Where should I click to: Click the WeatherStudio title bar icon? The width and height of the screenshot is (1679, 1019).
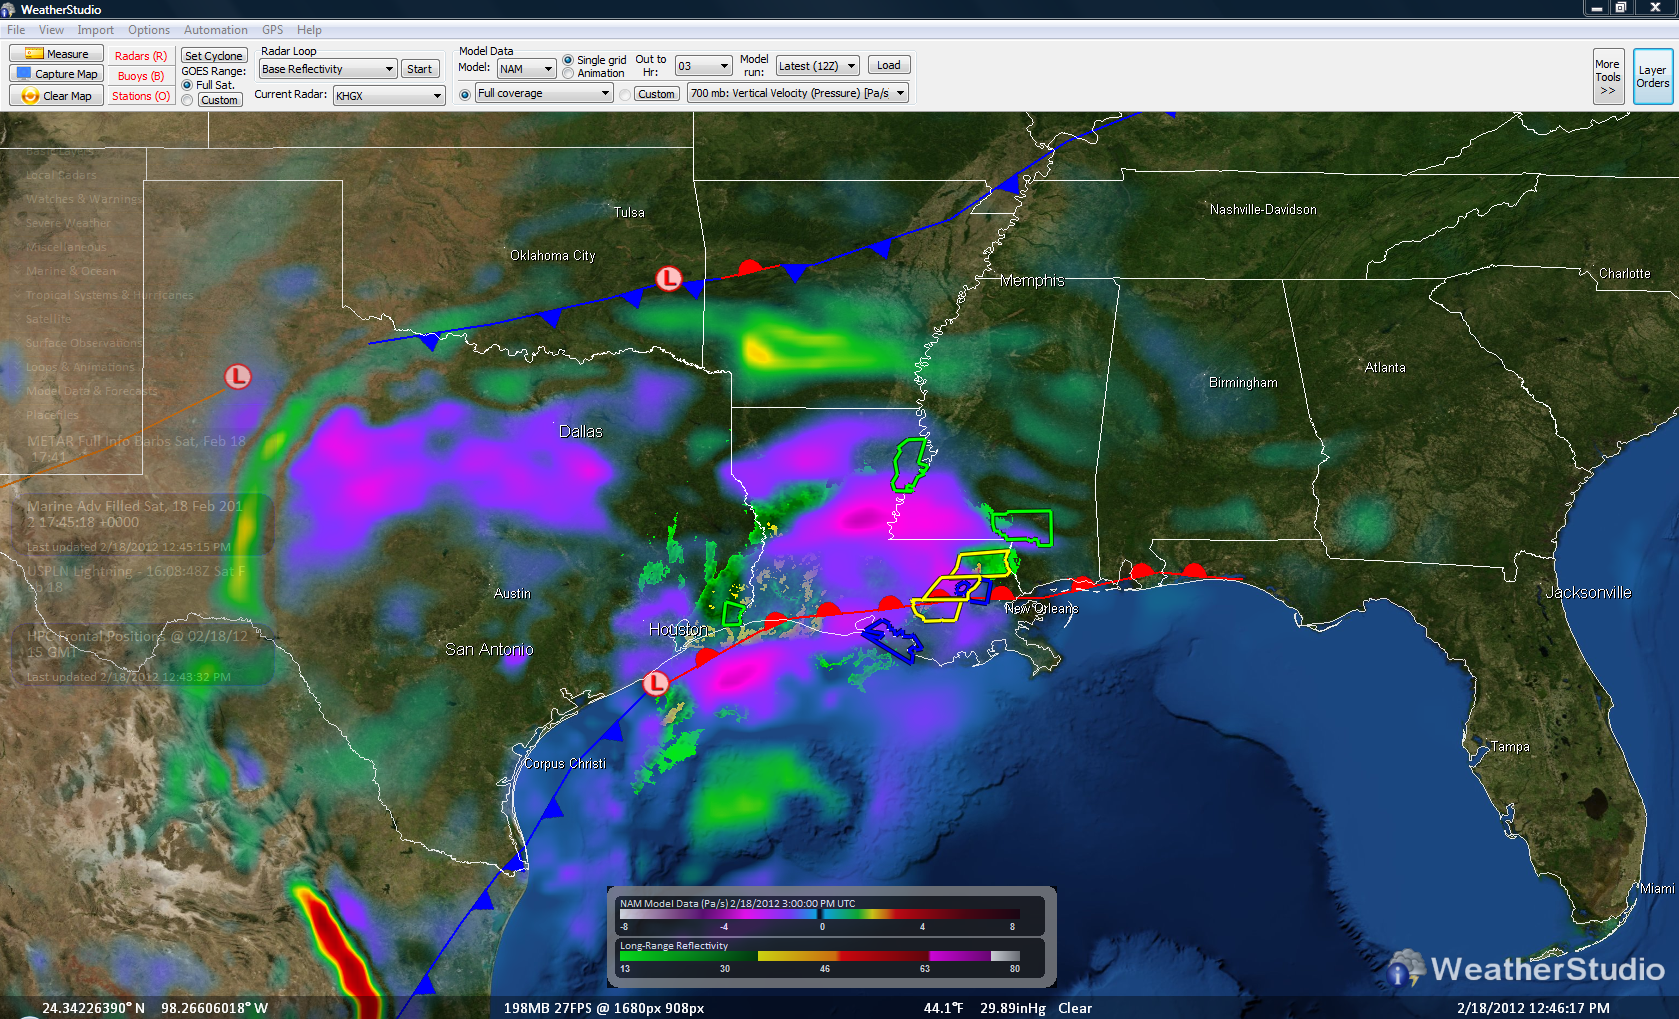(x=10, y=9)
